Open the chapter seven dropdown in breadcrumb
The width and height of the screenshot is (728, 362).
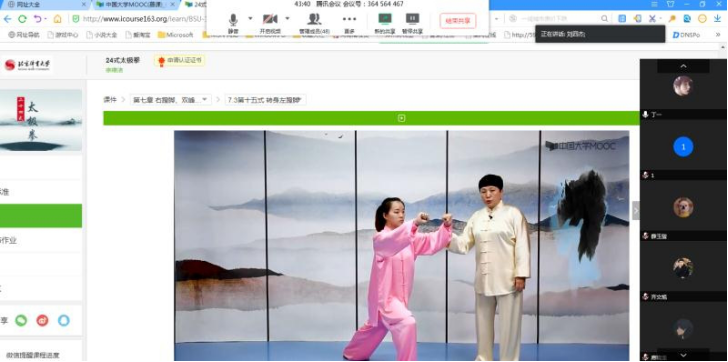tap(170, 100)
